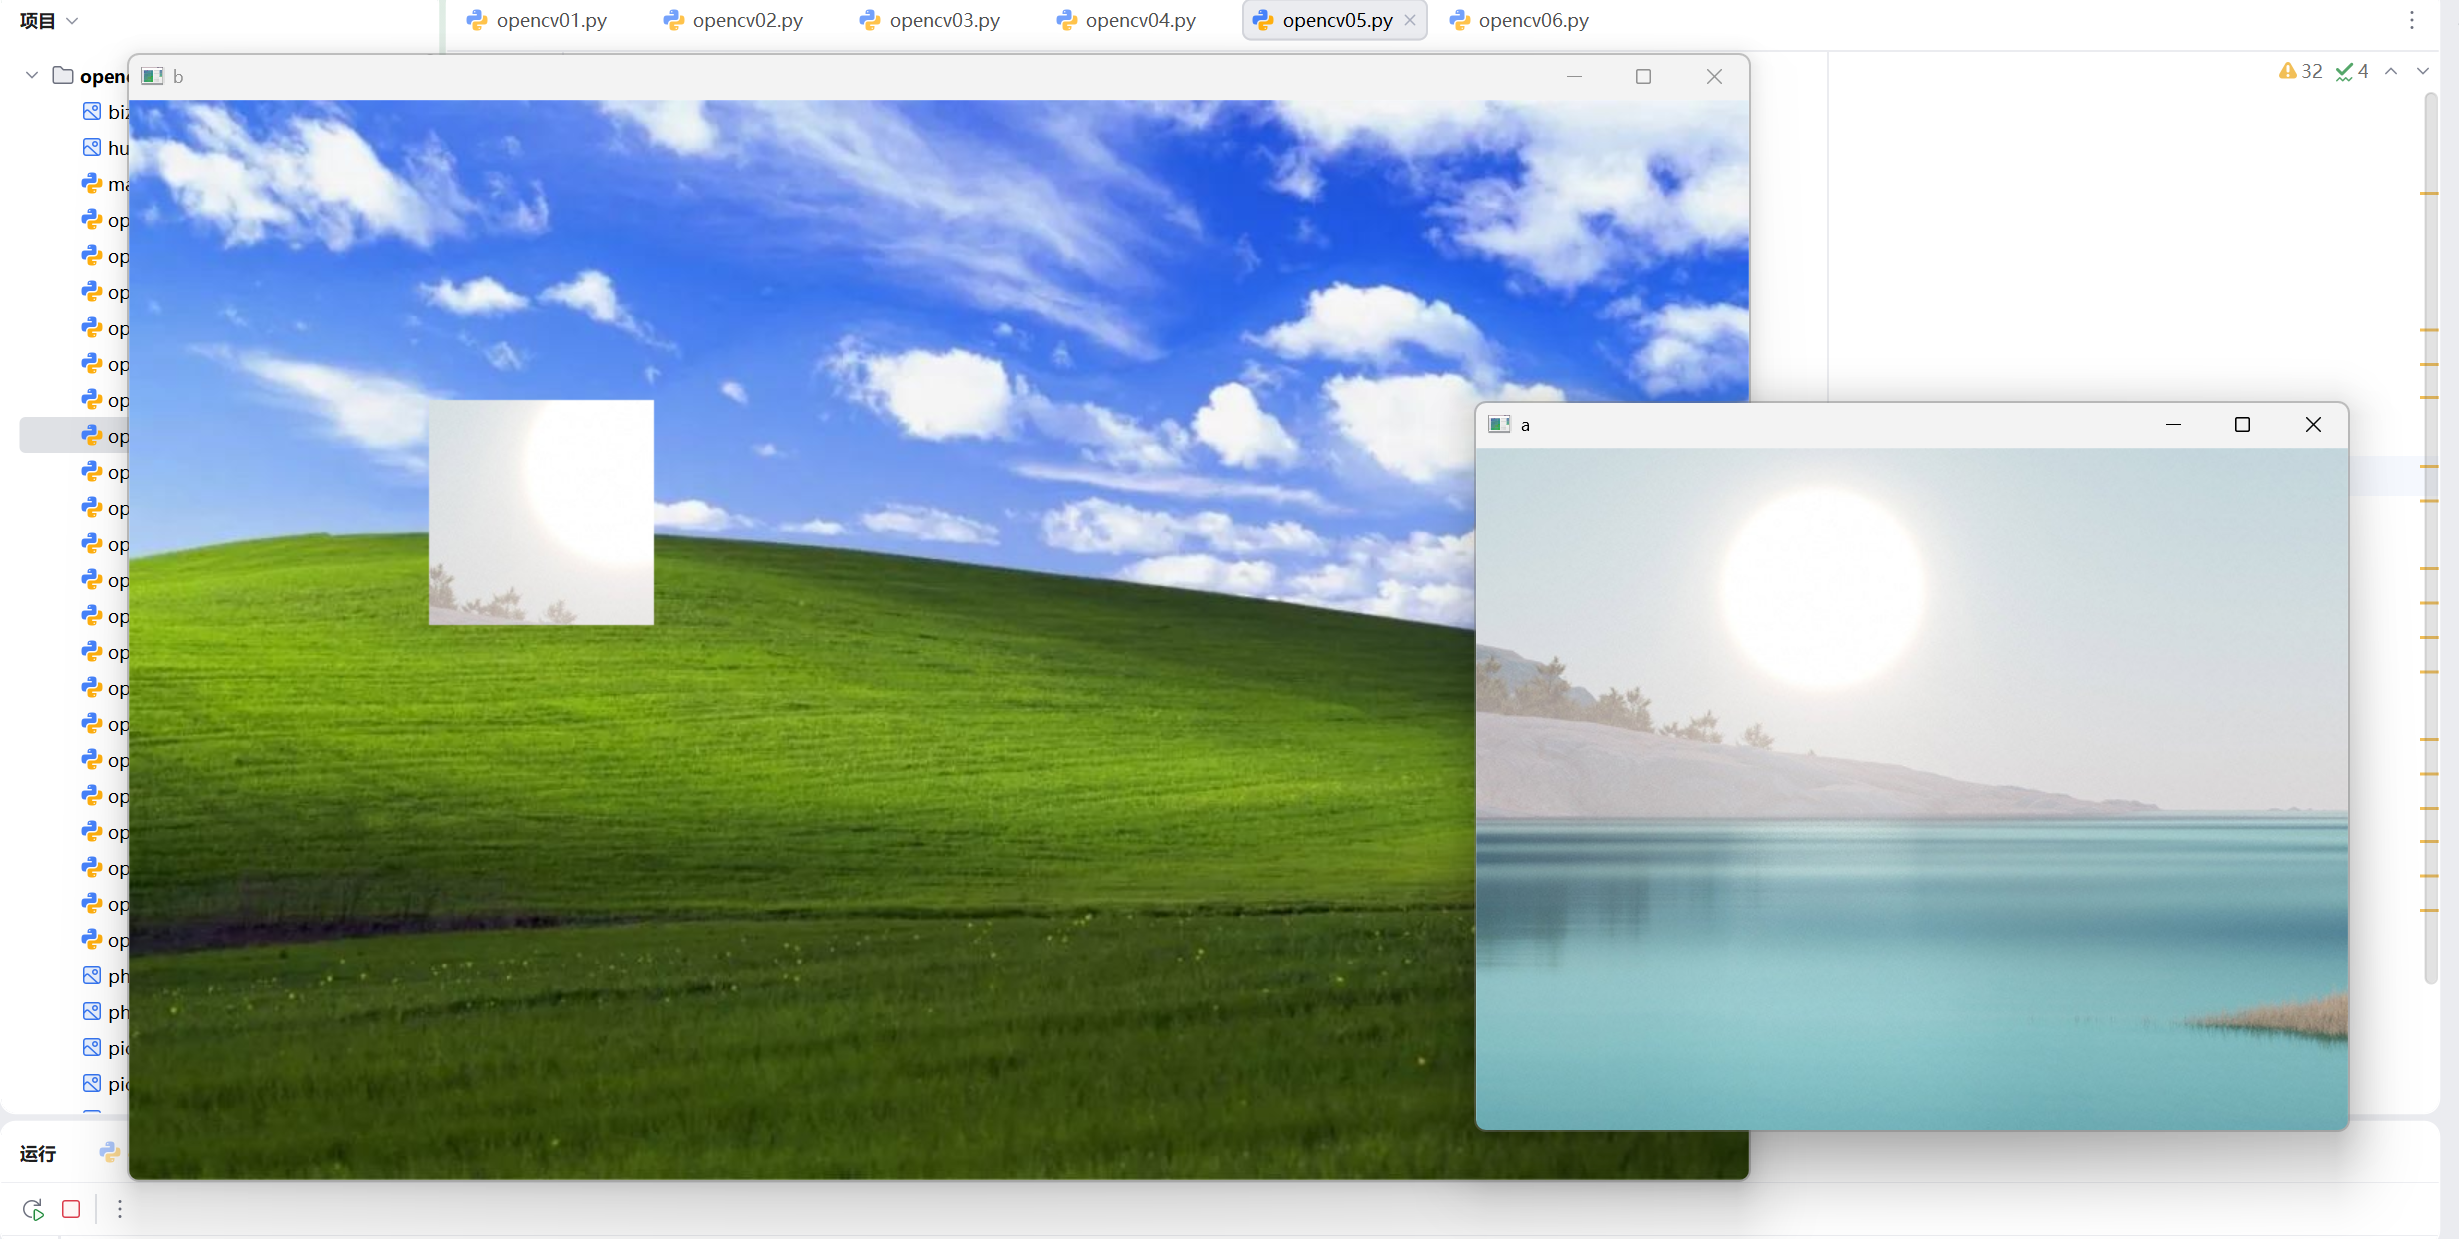The image size is (2459, 1239).
Task: Jump to previous highlighted problem arrow
Action: tap(2391, 71)
